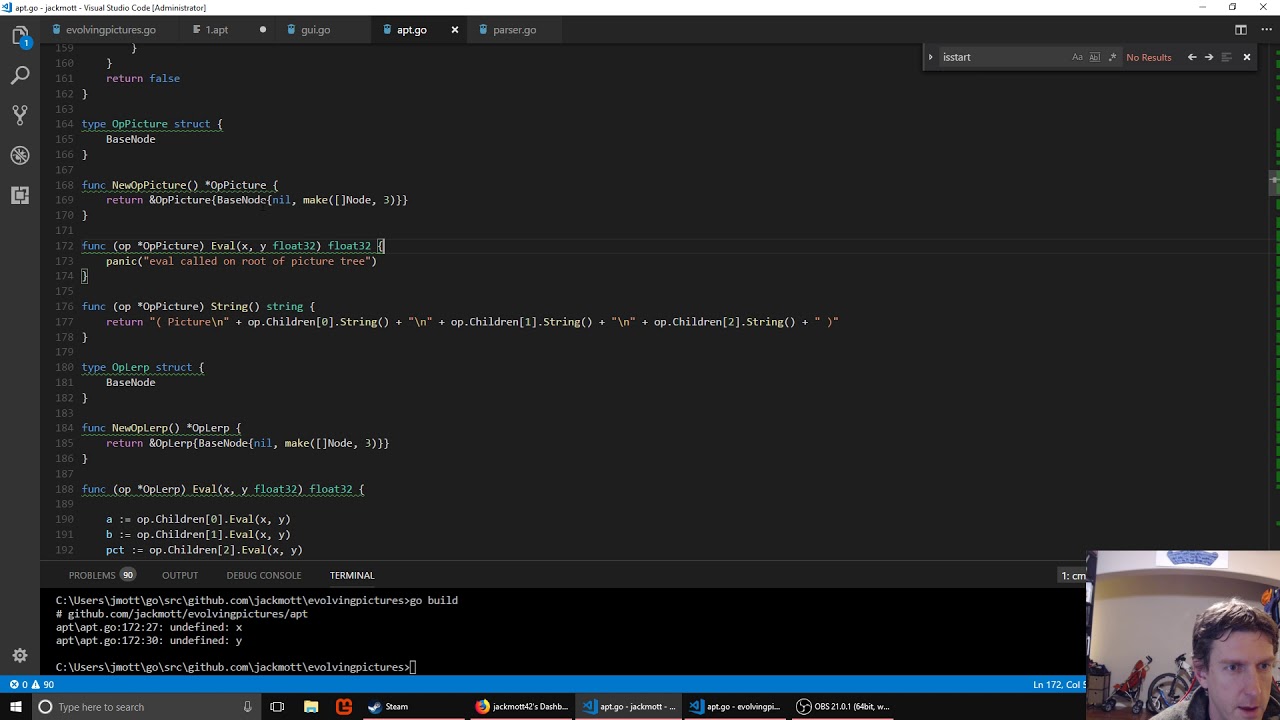The width and height of the screenshot is (1280, 720).
Task: Expand the replace field in find widget
Action: coord(930,57)
